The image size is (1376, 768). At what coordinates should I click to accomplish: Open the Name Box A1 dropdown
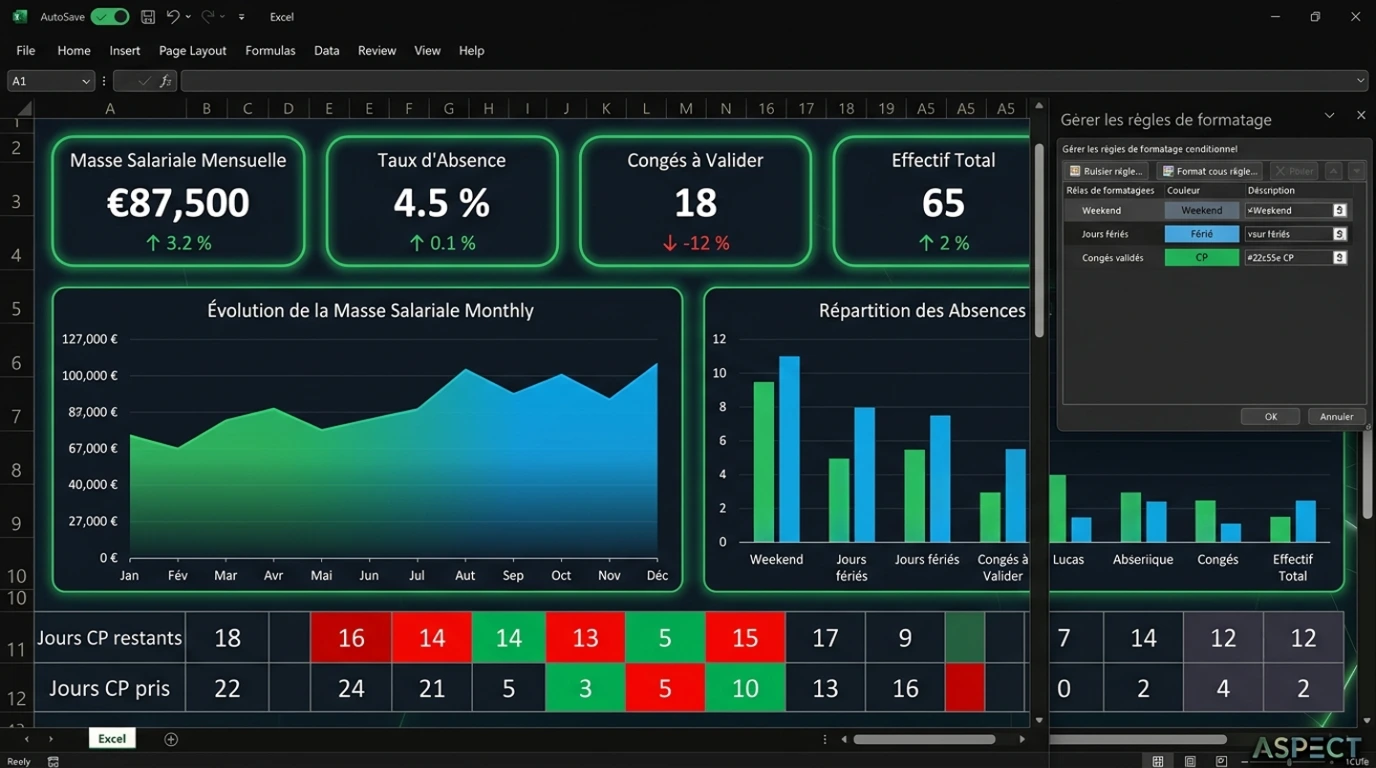(x=84, y=81)
